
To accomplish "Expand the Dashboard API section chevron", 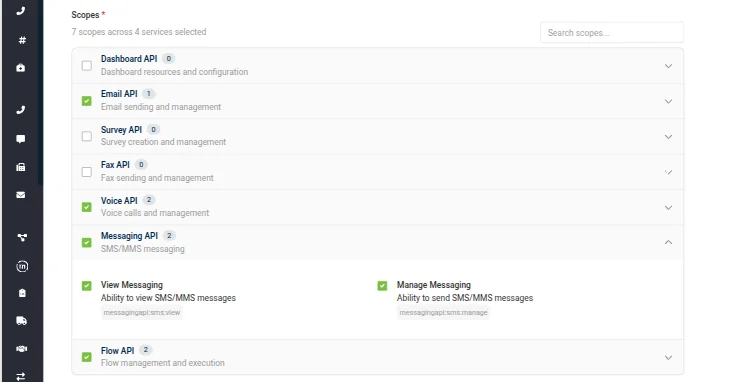I will pyautogui.click(x=668, y=66).
